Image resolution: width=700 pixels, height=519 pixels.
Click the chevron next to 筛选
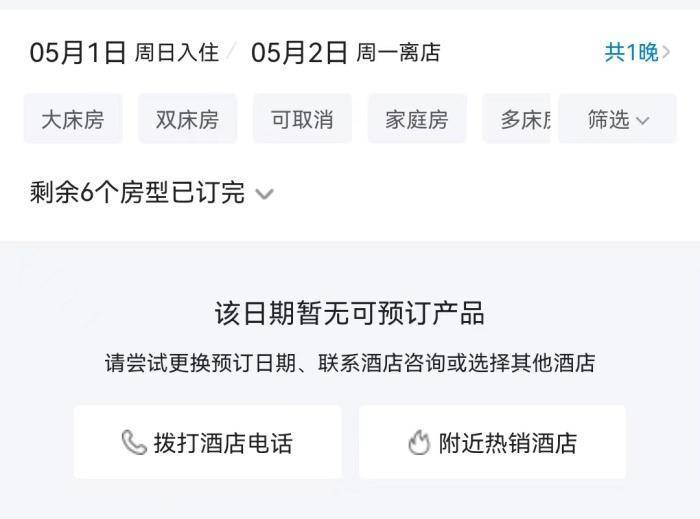pyautogui.click(x=642, y=121)
